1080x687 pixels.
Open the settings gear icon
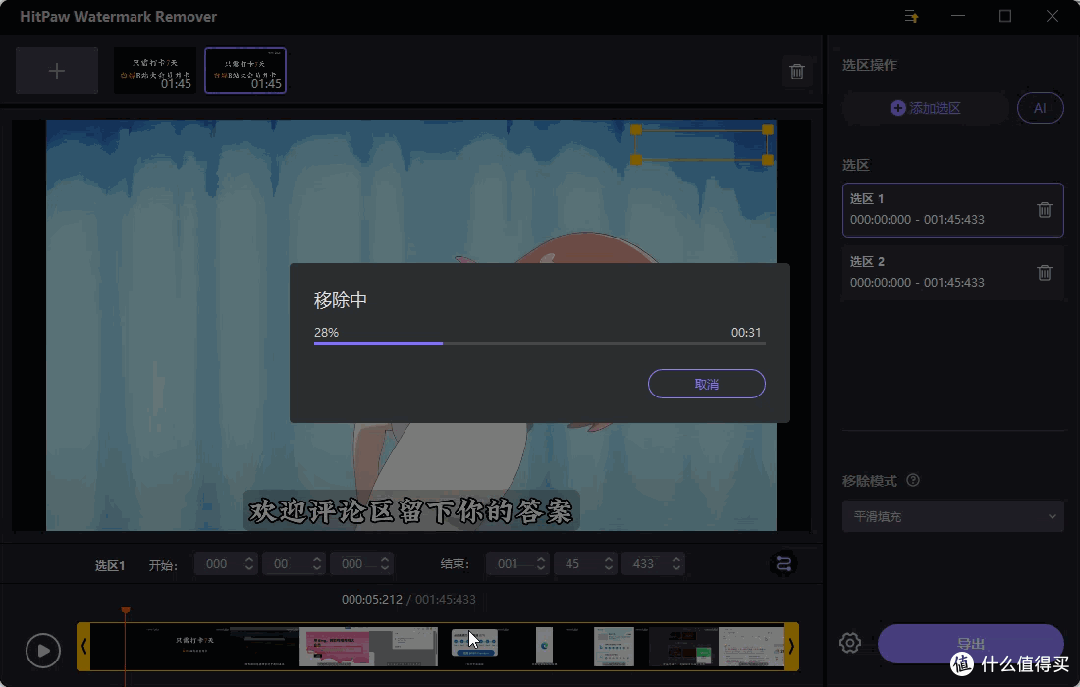[850, 643]
